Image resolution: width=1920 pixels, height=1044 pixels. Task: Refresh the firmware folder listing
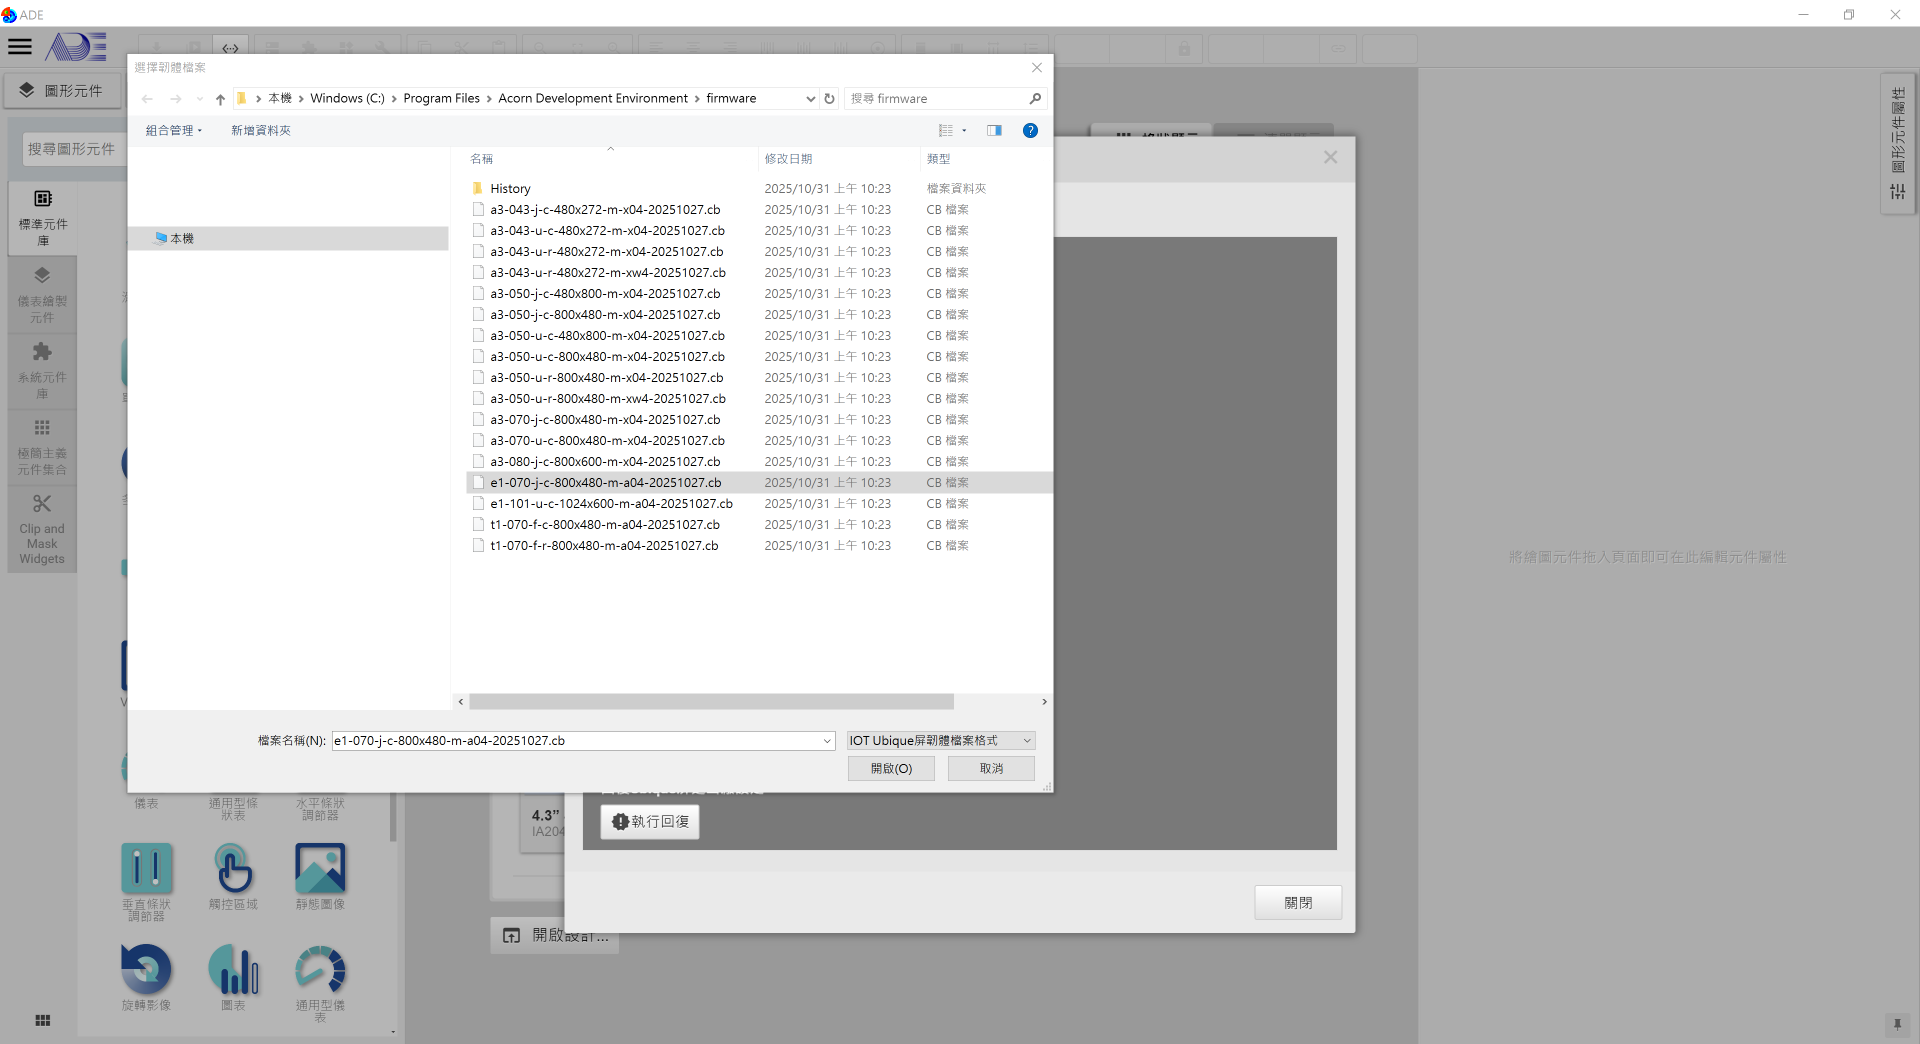829,99
